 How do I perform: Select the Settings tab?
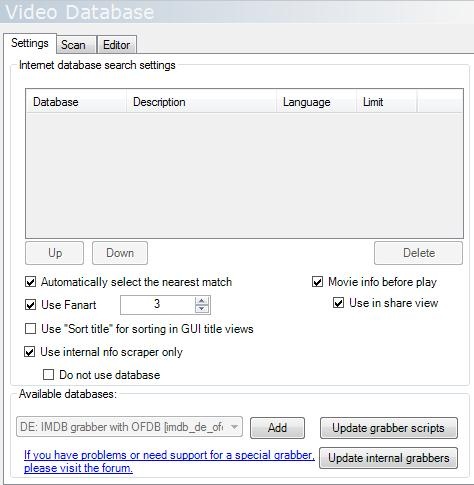click(30, 43)
